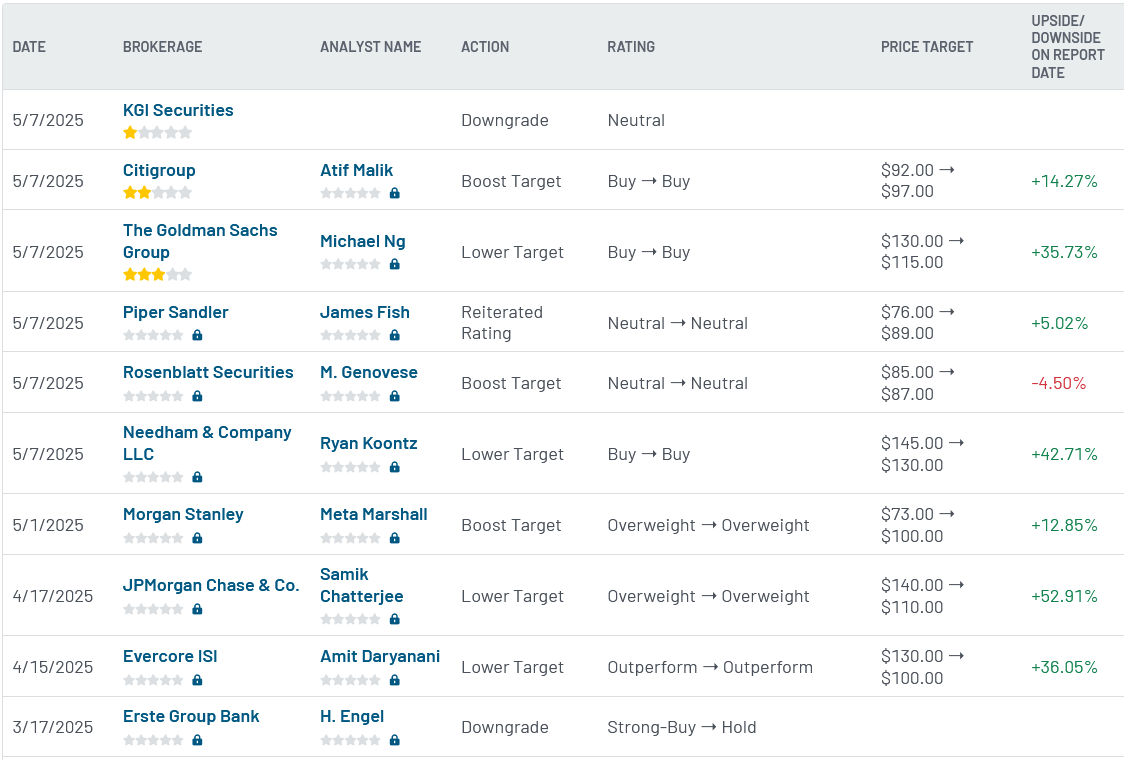View analyst Amit Daryanani profile

click(x=380, y=656)
